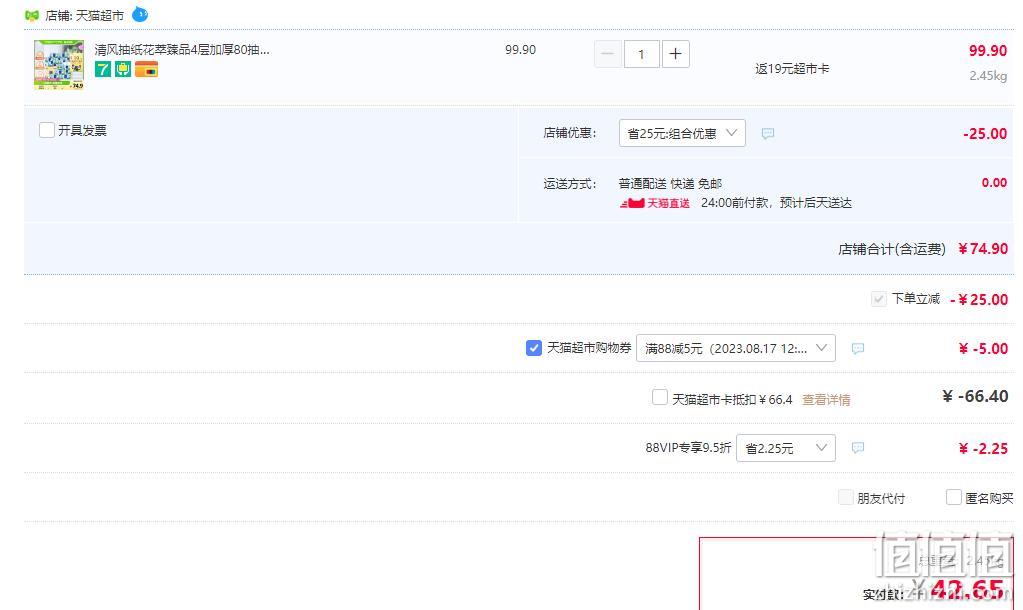
Task: Check the 朋友代付 option
Action: tap(846, 498)
